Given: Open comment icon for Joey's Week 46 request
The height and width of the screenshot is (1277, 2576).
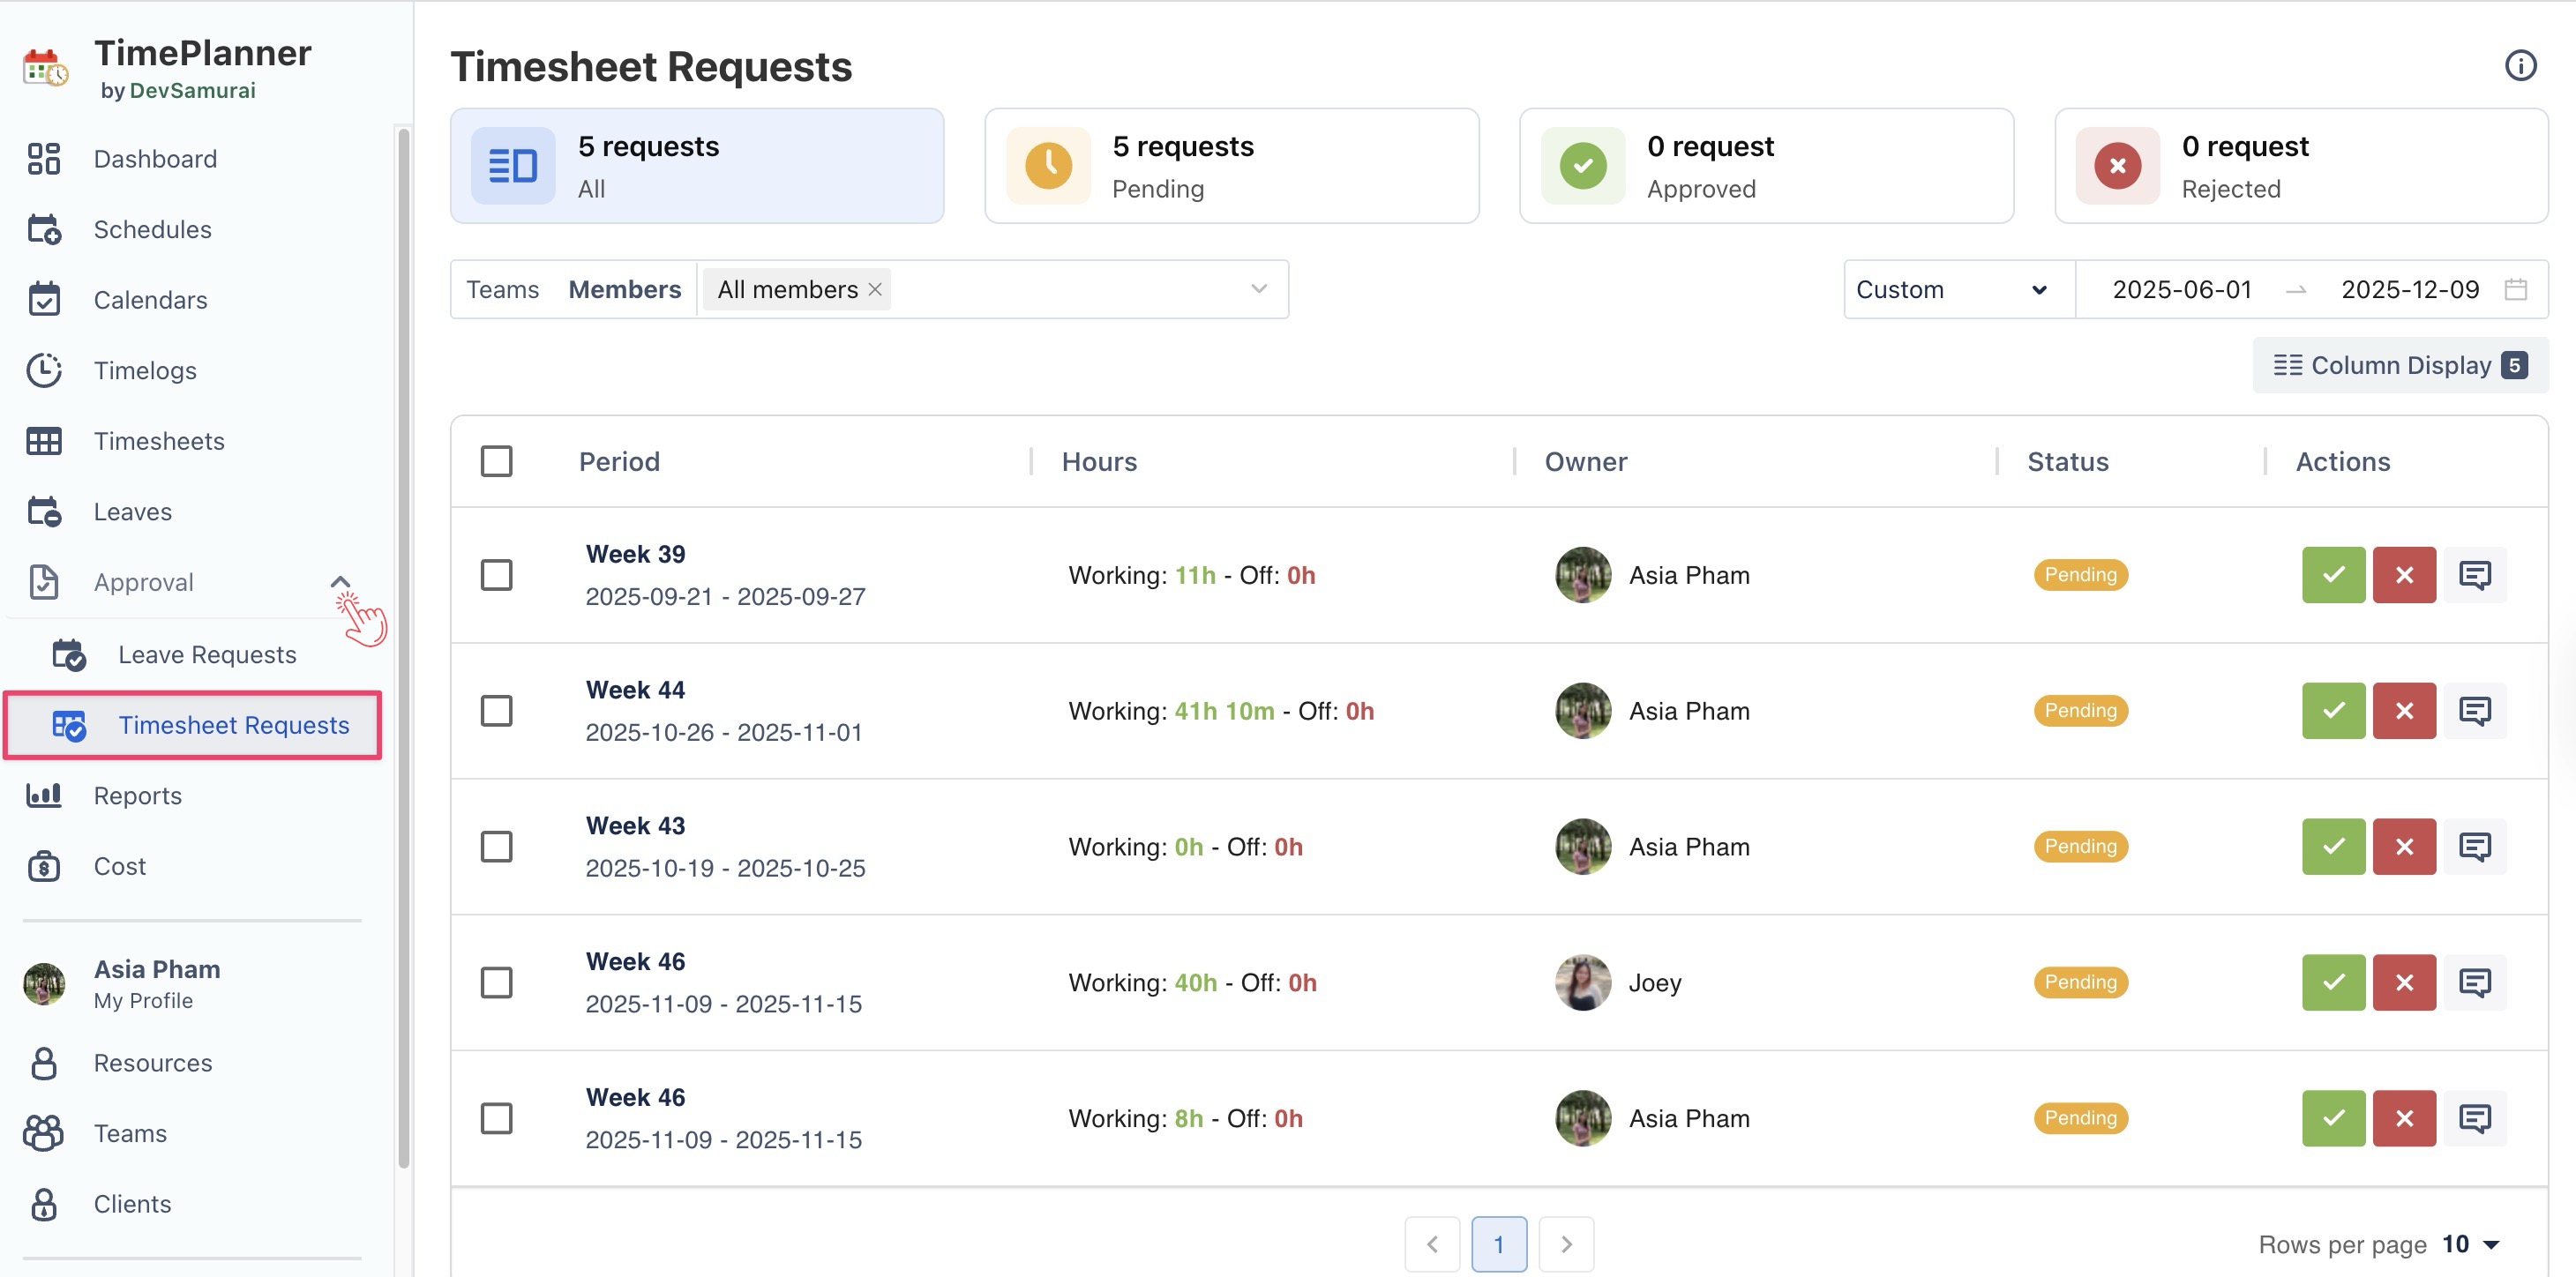Looking at the screenshot, I should [x=2474, y=983].
